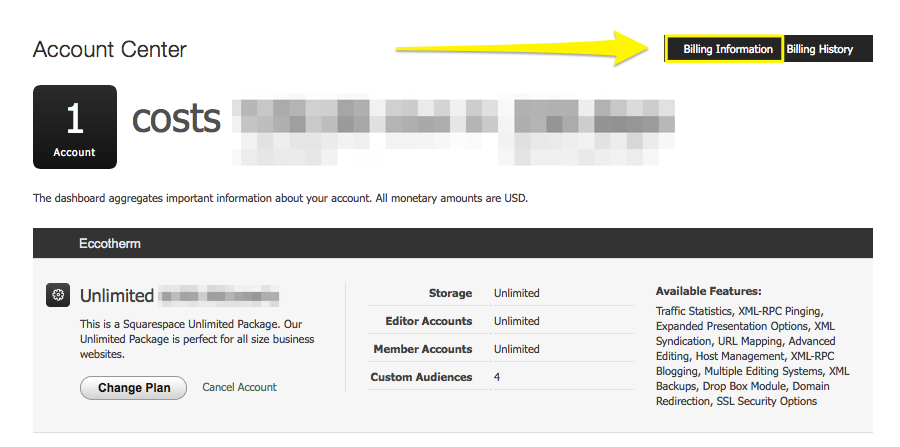Image resolution: width=900 pixels, height=447 pixels.
Task: Click the Available Features heading
Action: point(708,290)
